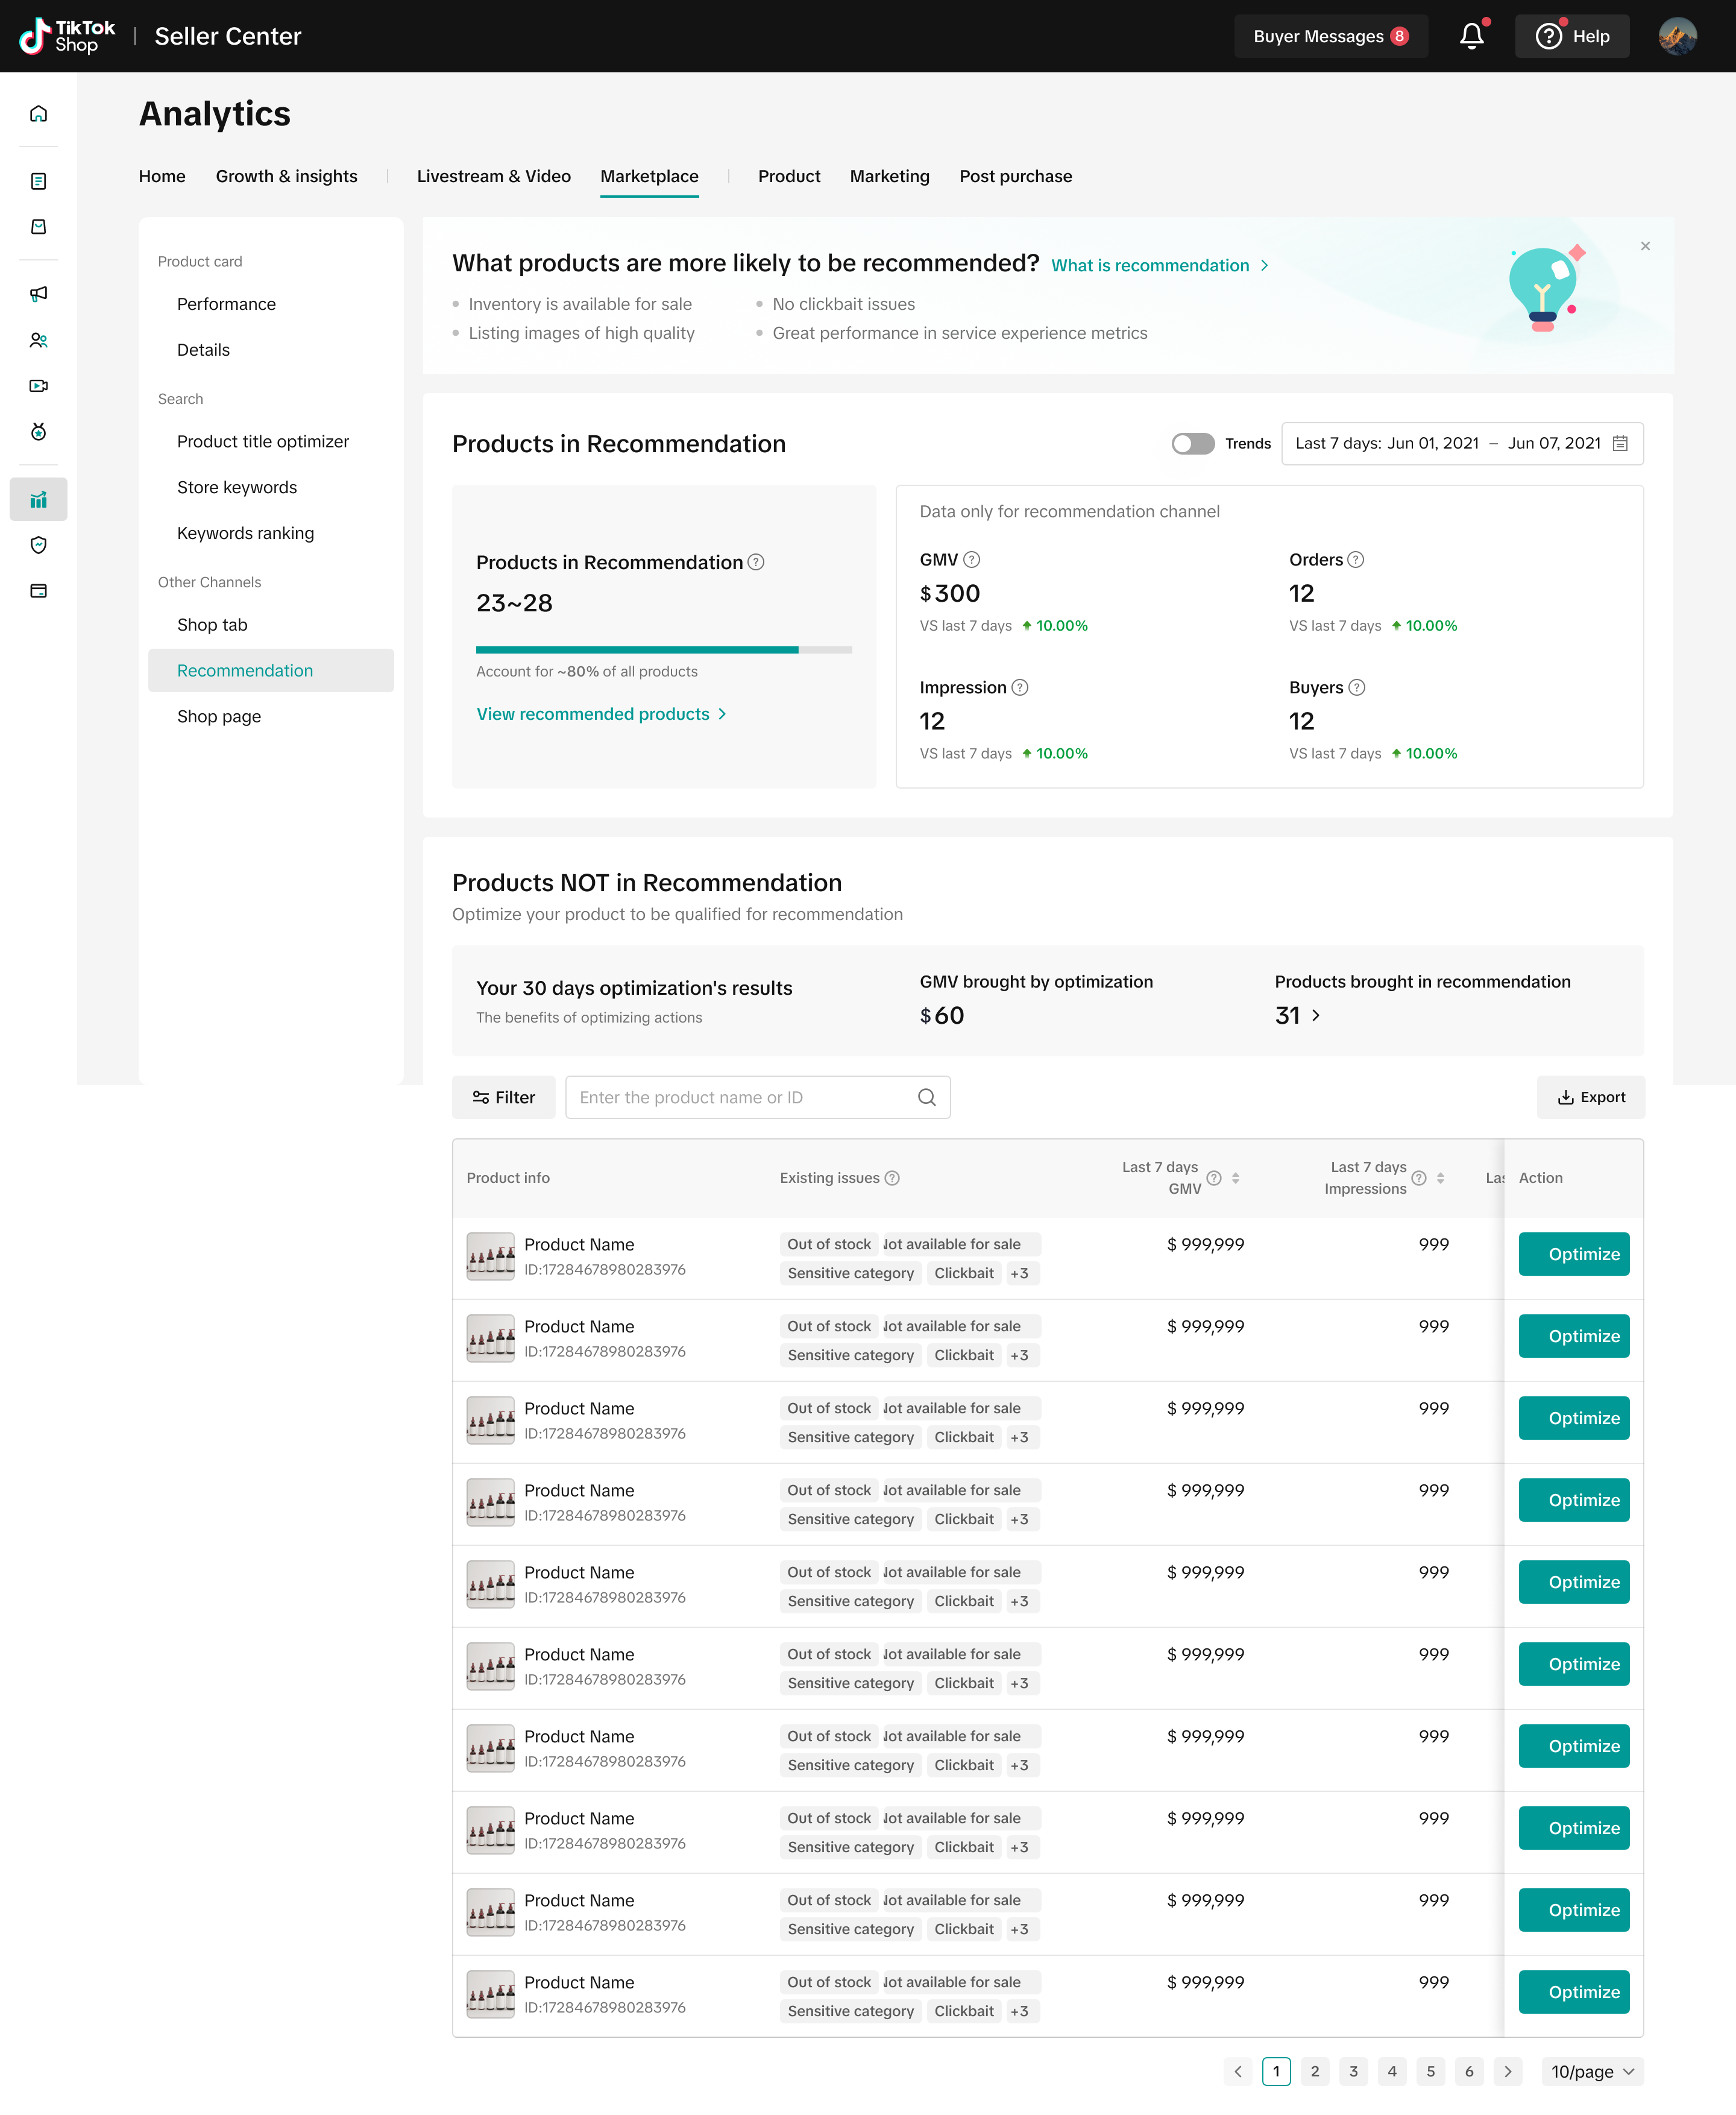Sort by Last 7 days Impressions
The image size is (1736, 2115).
1440,1178
